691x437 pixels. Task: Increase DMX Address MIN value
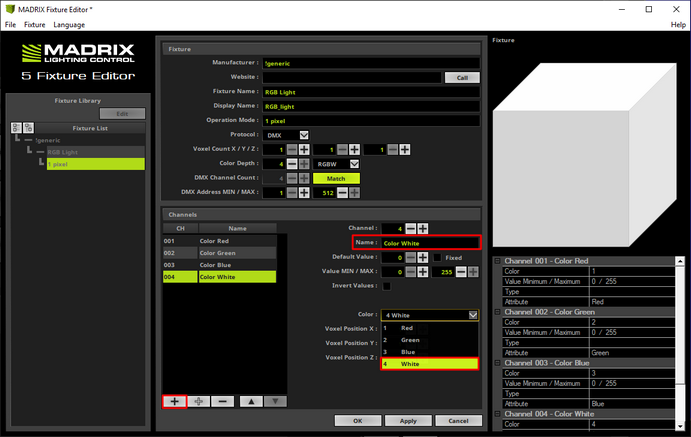304,193
